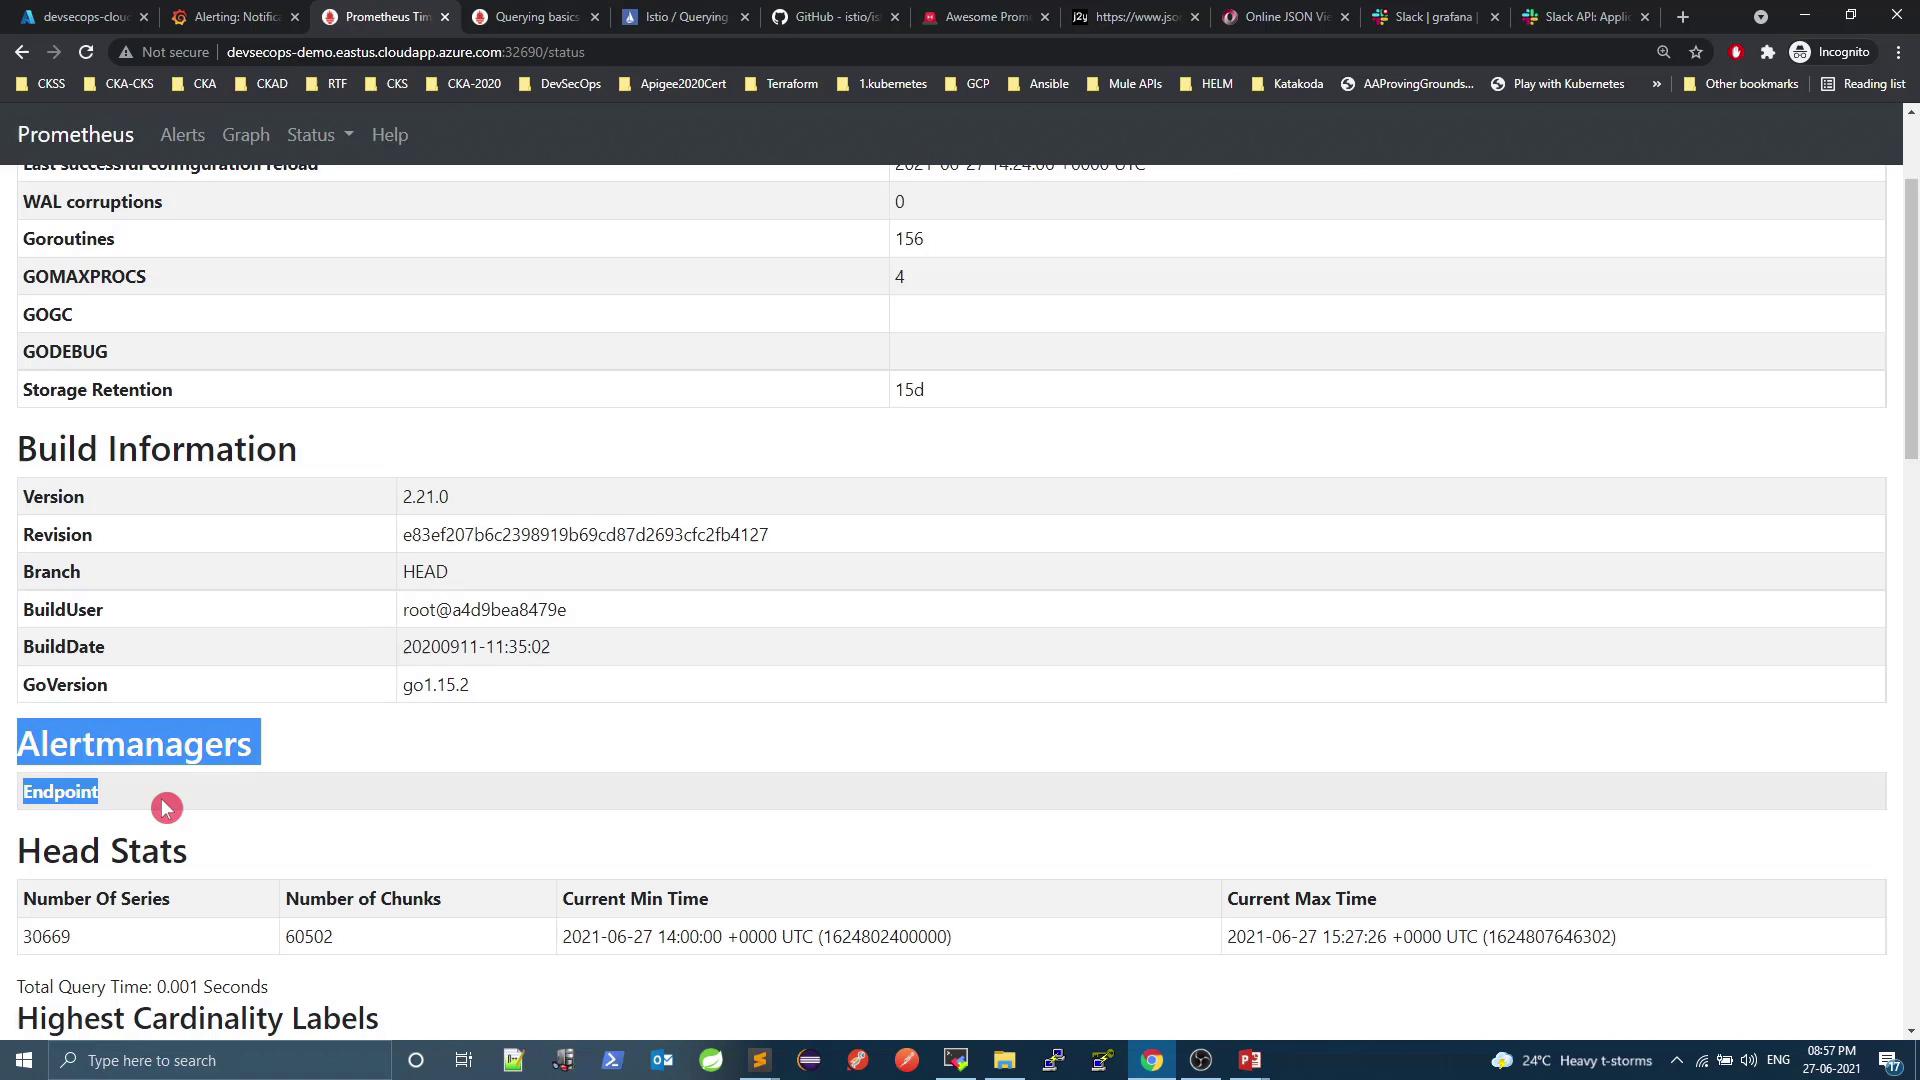The width and height of the screenshot is (1920, 1080).
Task: Click the bookmark star icon
Action: 1696,52
